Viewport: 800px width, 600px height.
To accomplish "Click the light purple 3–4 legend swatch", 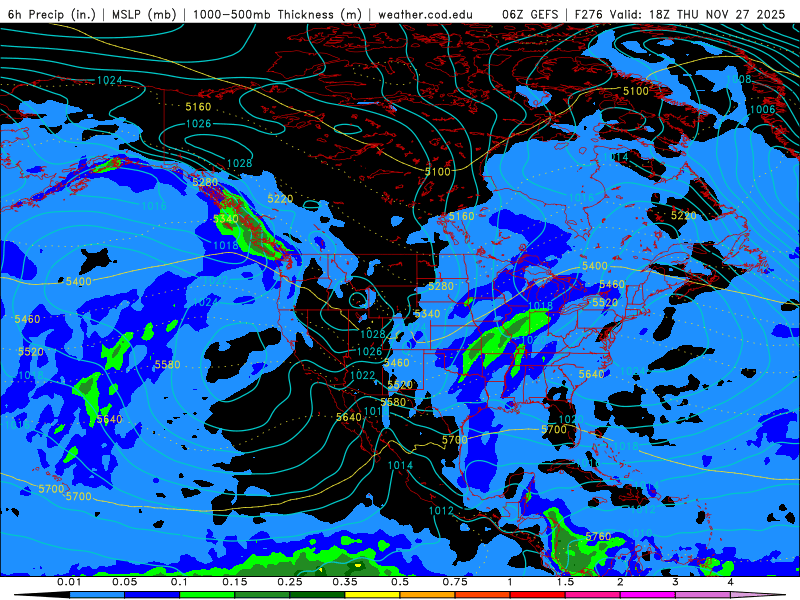I will (x=703, y=595).
